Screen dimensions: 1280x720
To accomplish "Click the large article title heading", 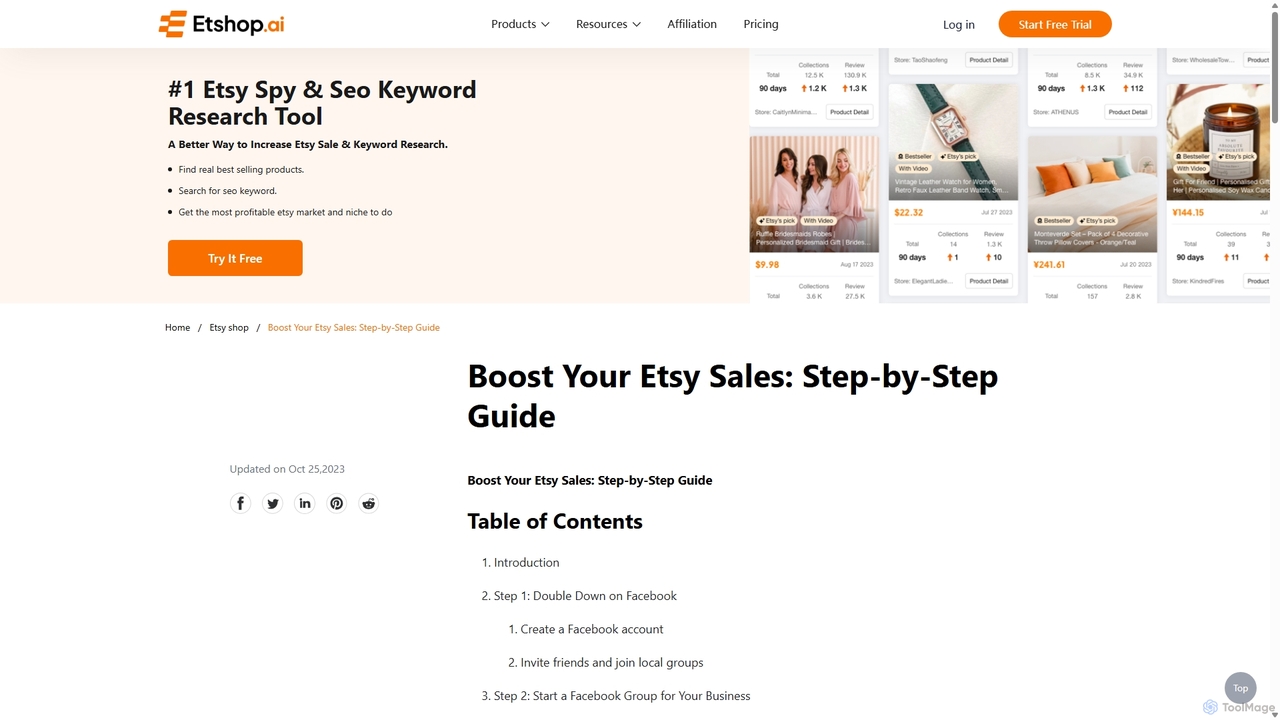I will pyautogui.click(x=733, y=395).
